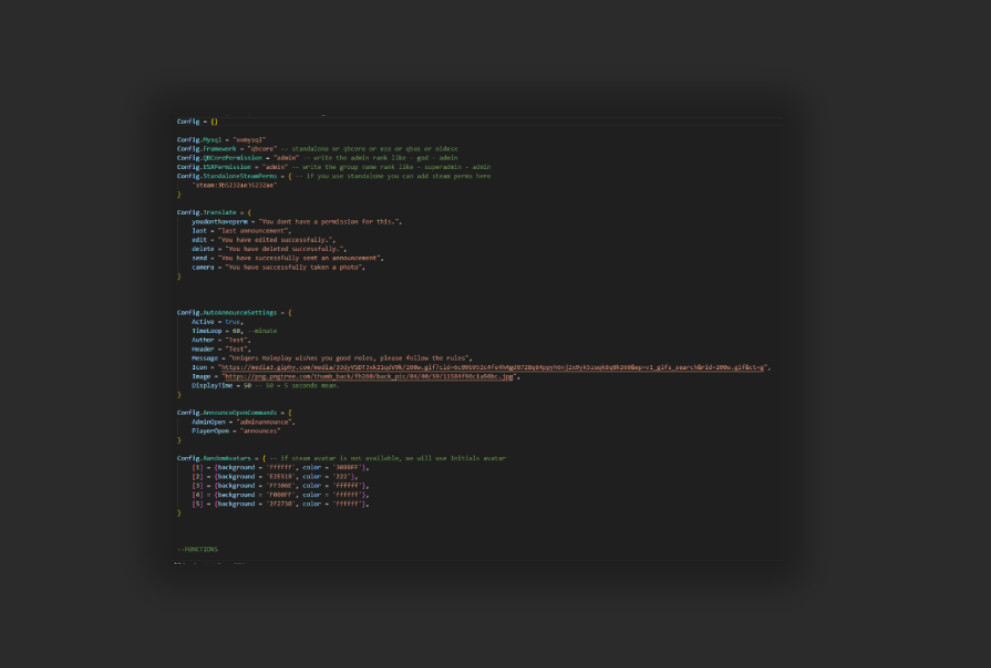The width and height of the screenshot is (991, 668).
Task: Select 'admin' in Config.QBCorePermission
Action: (x=283, y=157)
